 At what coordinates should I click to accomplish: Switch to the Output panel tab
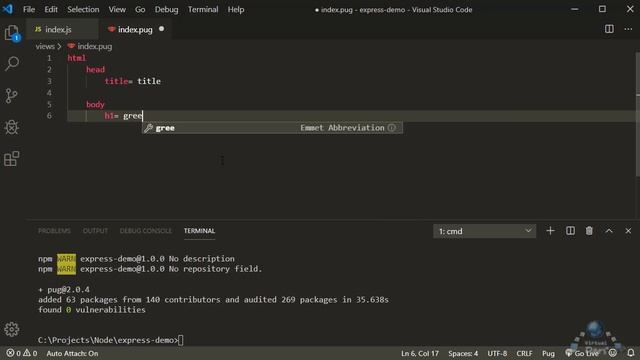point(95,231)
